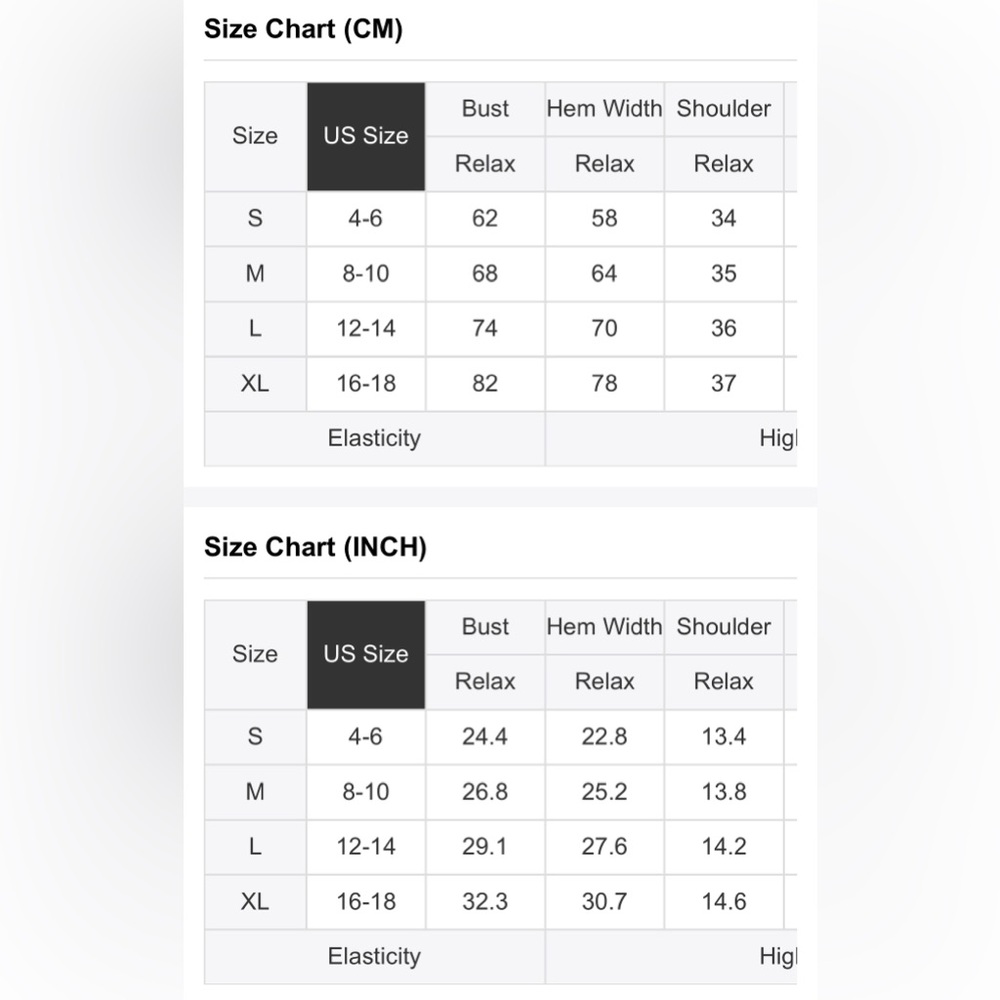Click shoulder value 36 in CM chart
The height and width of the screenshot is (1000, 1000).
(724, 328)
